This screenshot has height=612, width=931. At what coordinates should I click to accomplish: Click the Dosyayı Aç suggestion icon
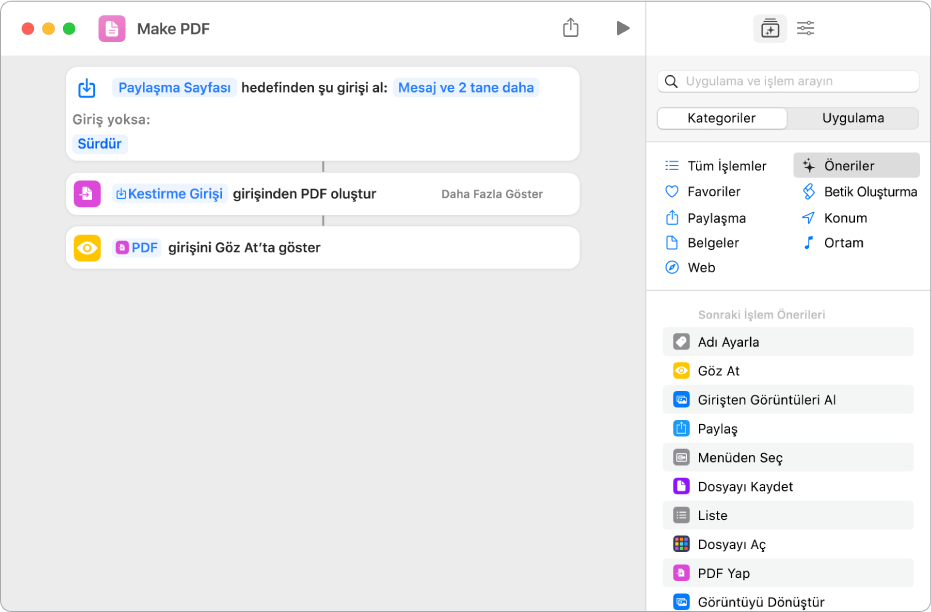[681, 544]
